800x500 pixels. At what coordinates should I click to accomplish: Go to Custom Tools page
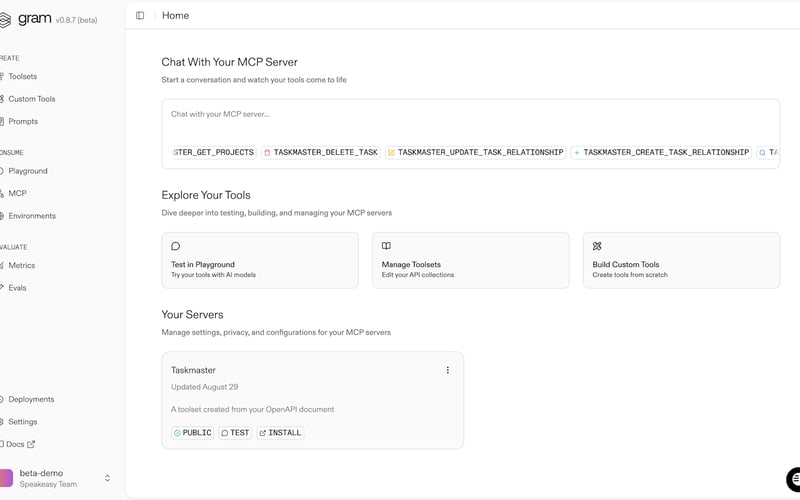pyautogui.click(x=31, y=99)
